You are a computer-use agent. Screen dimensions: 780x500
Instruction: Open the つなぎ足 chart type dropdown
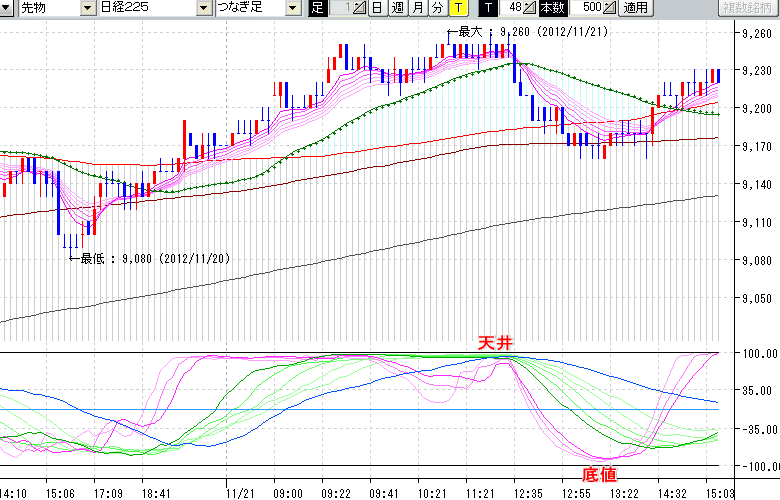tap(292, 8)
